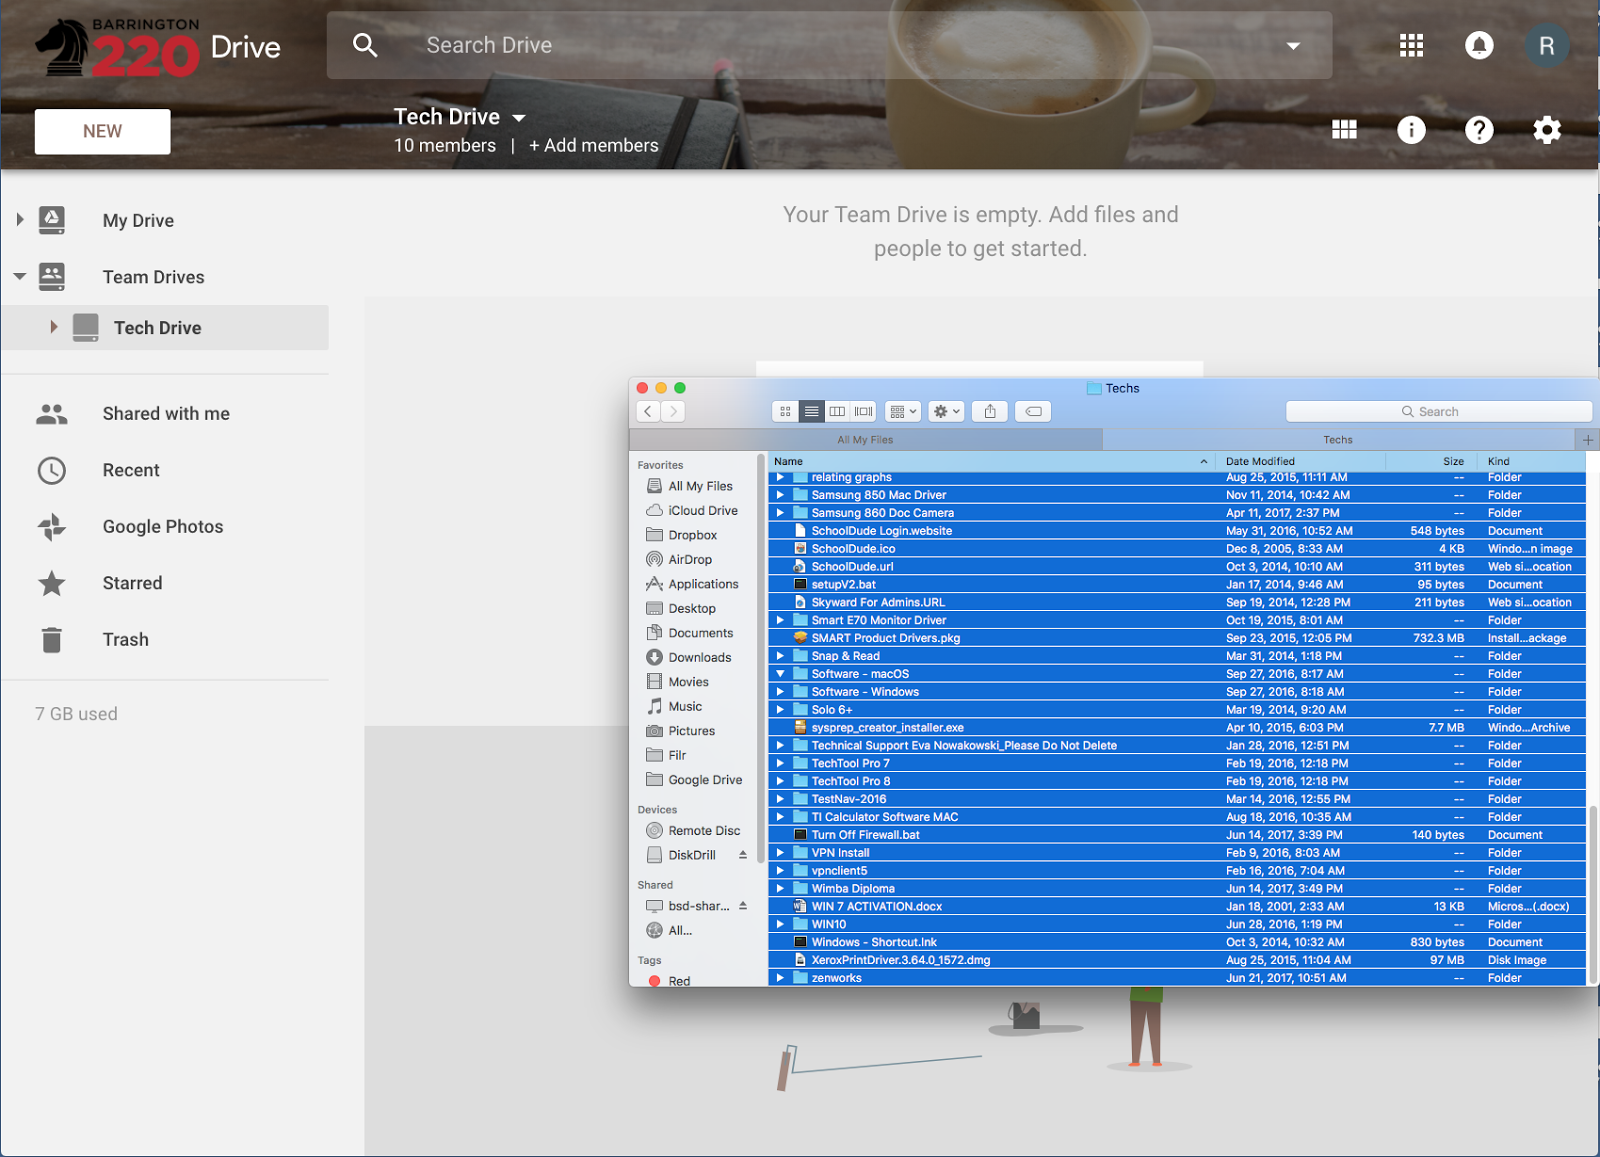This screenshot has height=1157, width=1600.
Task: Switch Finder to column view
Action: point(838,411)
